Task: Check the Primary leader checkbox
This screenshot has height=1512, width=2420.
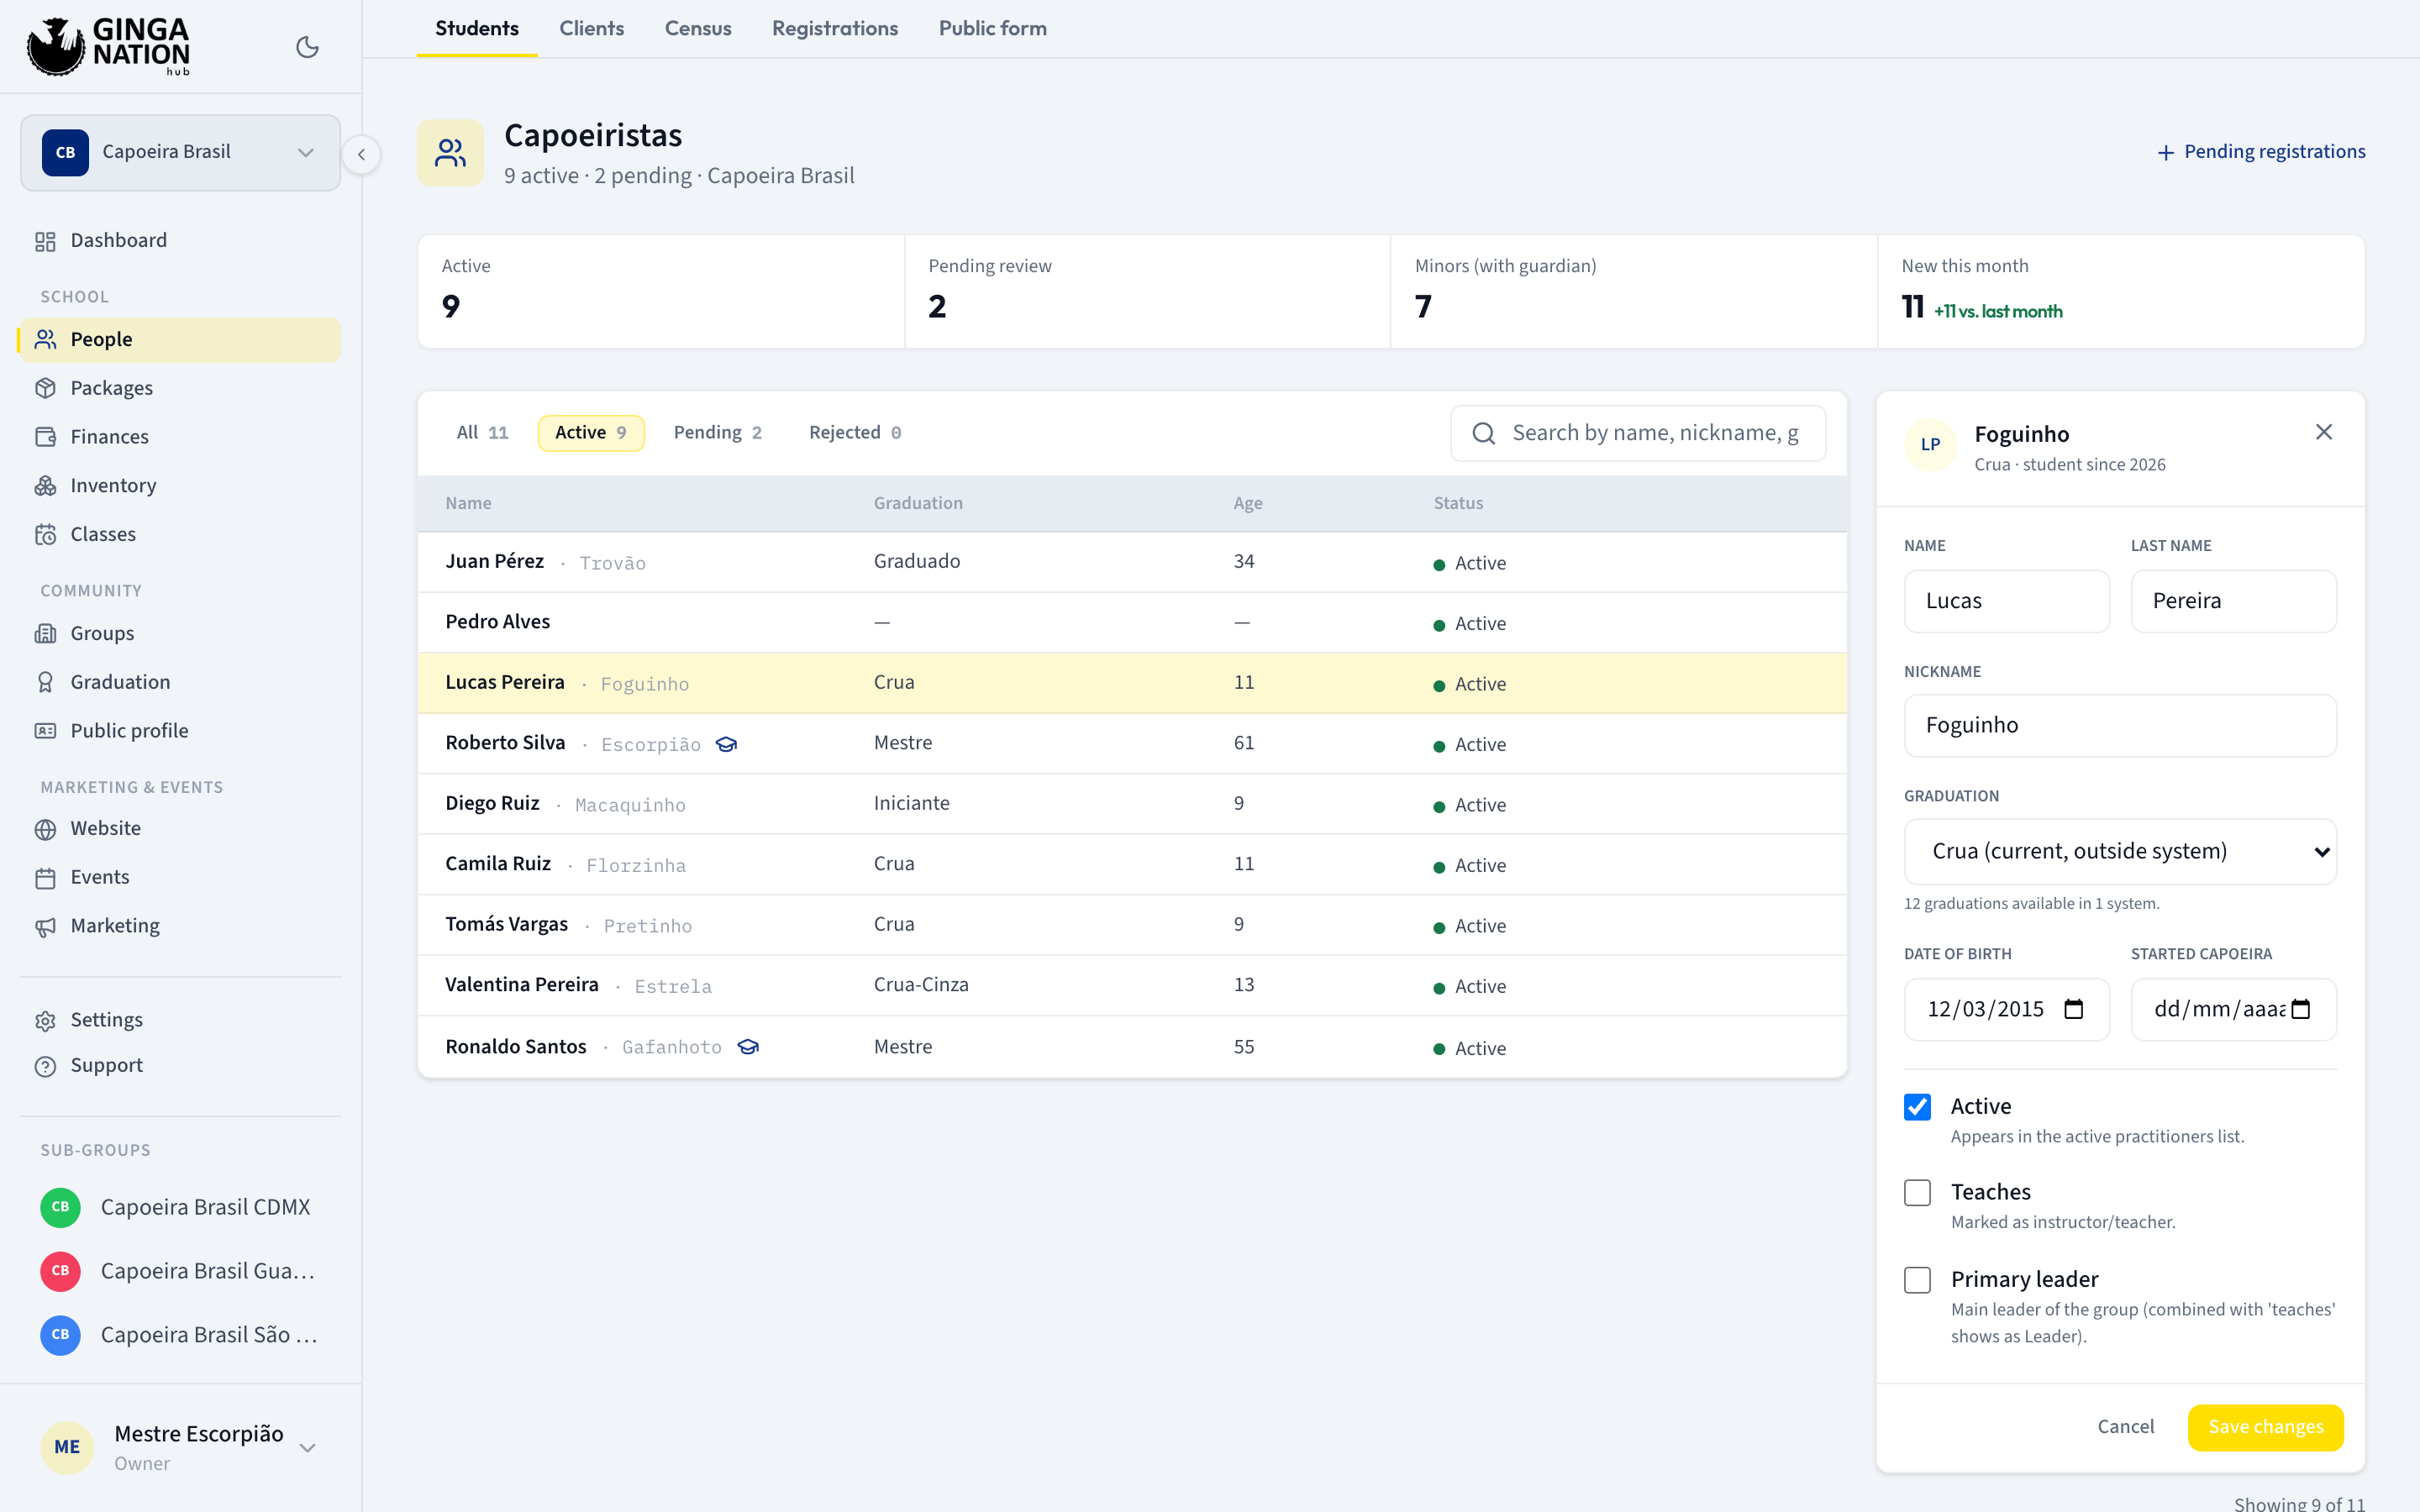Action: 1917,1280
